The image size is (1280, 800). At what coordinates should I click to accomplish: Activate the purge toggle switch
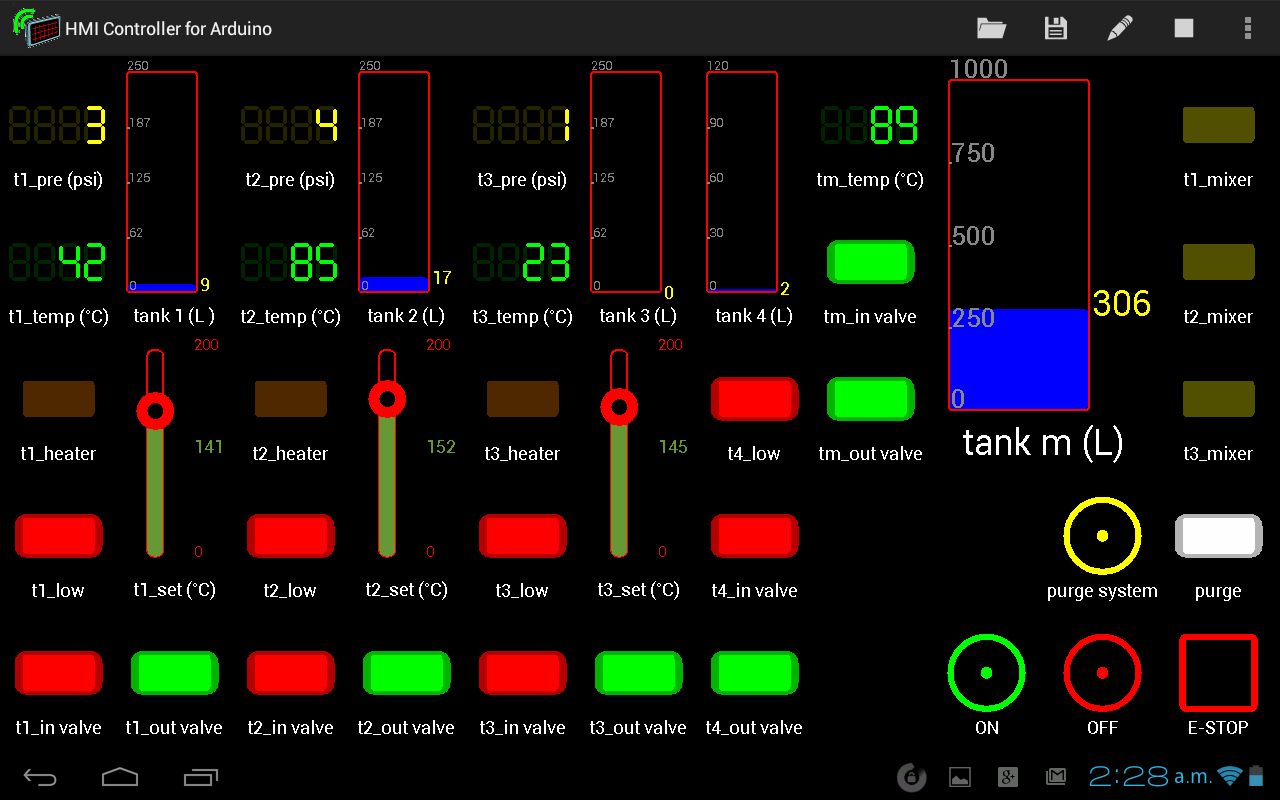click(x=1218, y=537)
